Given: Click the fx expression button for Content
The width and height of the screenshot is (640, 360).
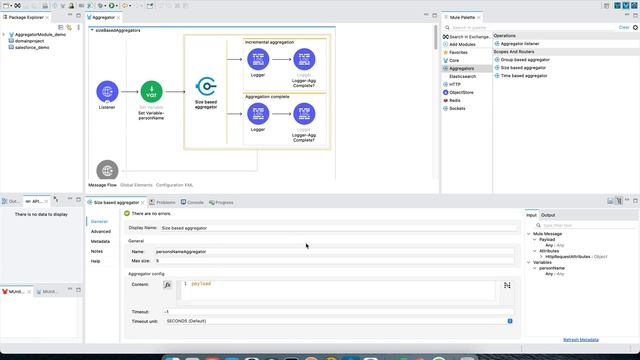Looking at the screenshot, I should click(x=167, y=284).
